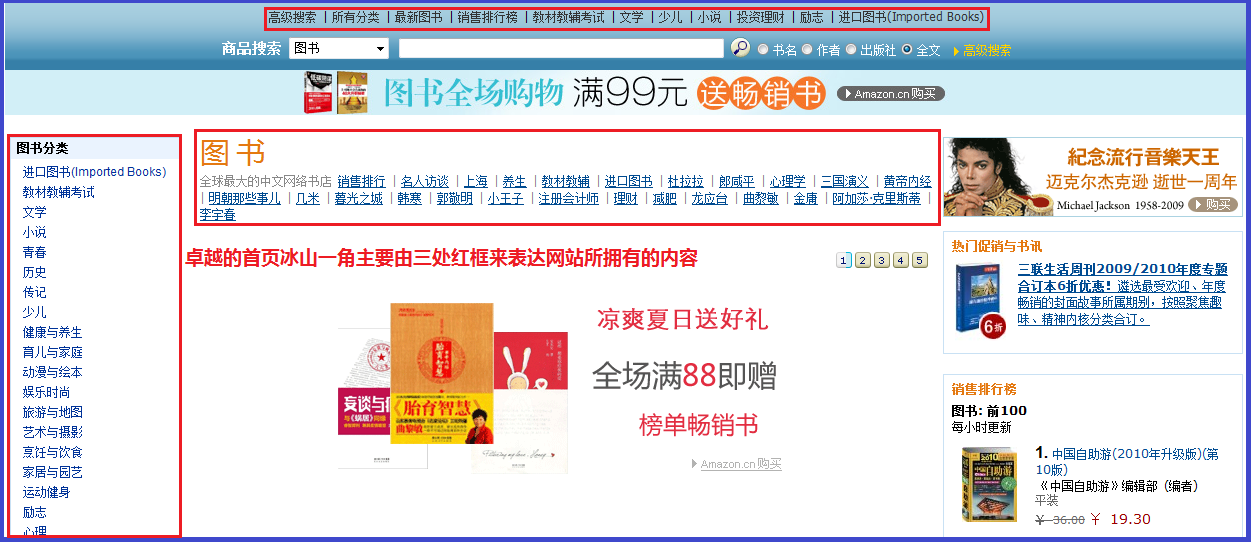
Task: Open the 旅游与地图 category in the sidebar
Action: pyautogui.click(x=53, y=412)
